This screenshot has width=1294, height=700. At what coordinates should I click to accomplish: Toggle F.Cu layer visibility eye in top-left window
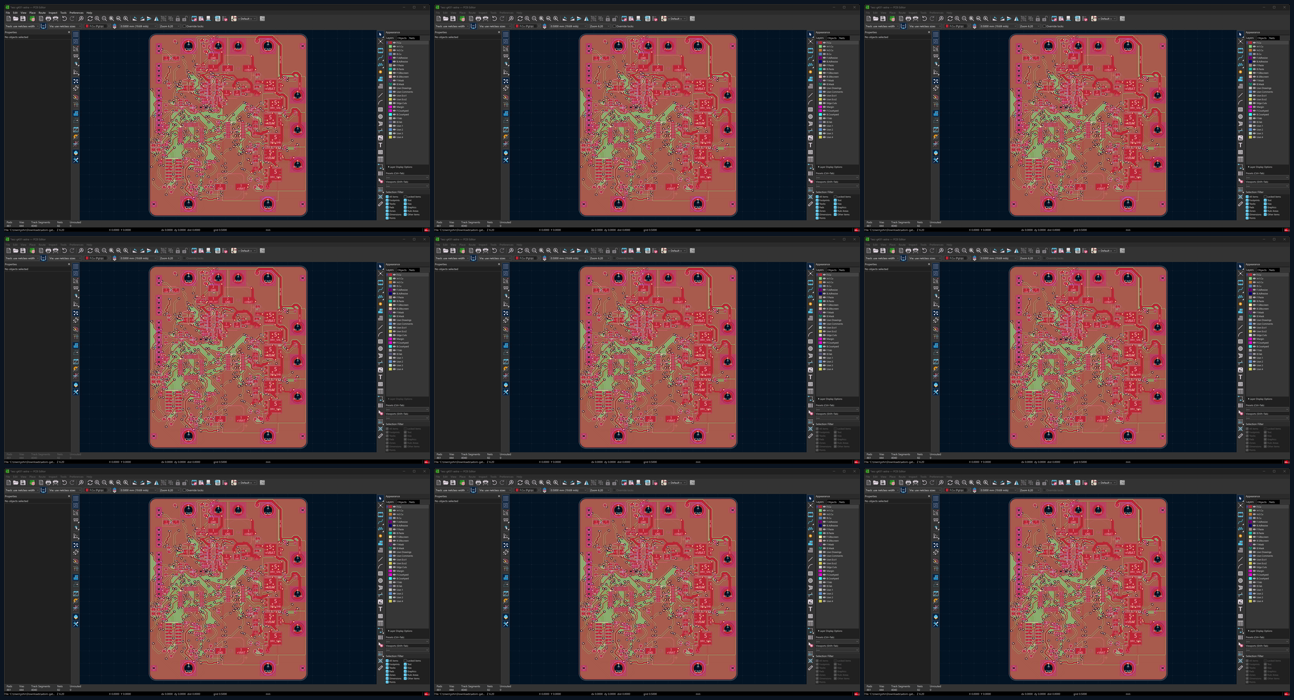click(x=394, y=42)
